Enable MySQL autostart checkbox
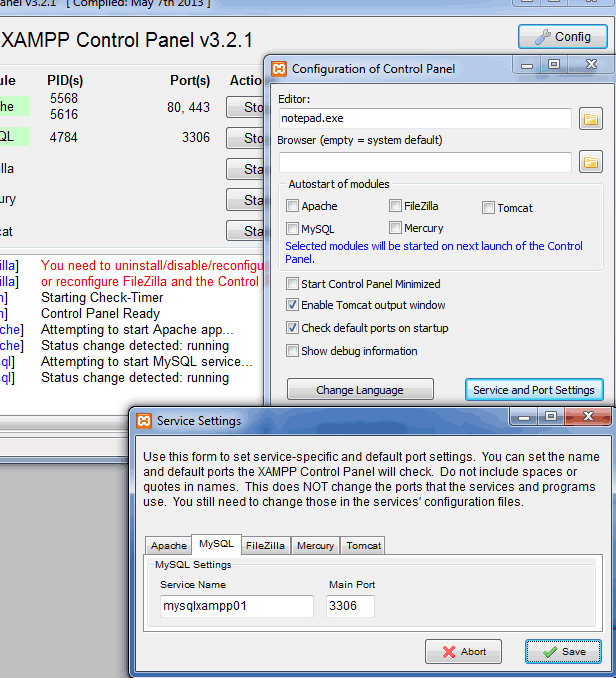 point(292,228)
